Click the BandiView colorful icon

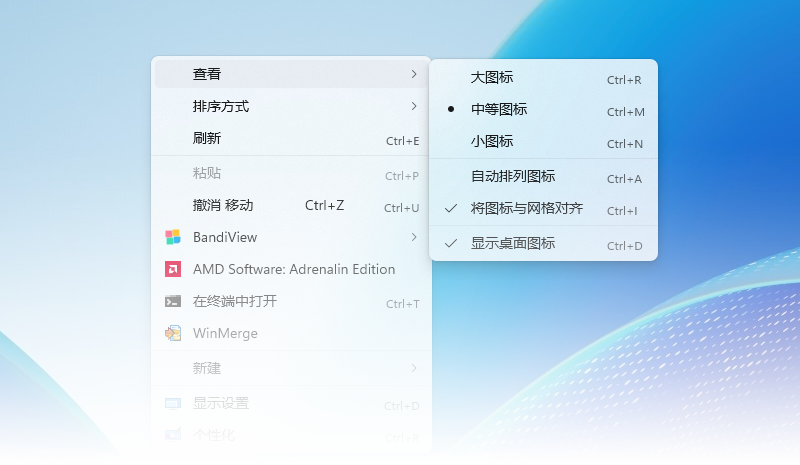coord(173,237)
